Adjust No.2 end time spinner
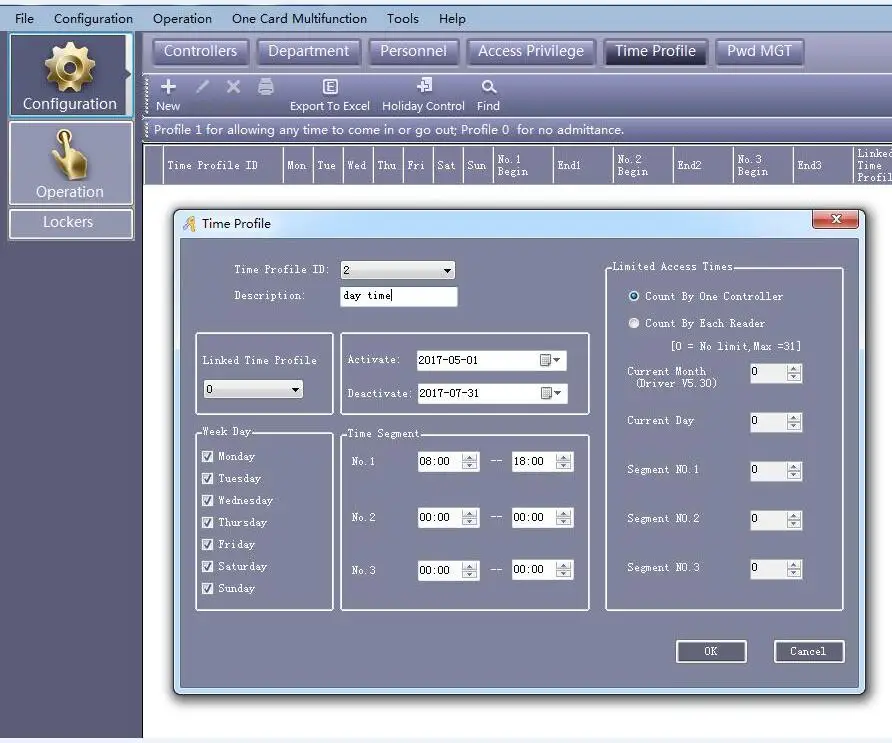892x743 pixels. [563, 517]
